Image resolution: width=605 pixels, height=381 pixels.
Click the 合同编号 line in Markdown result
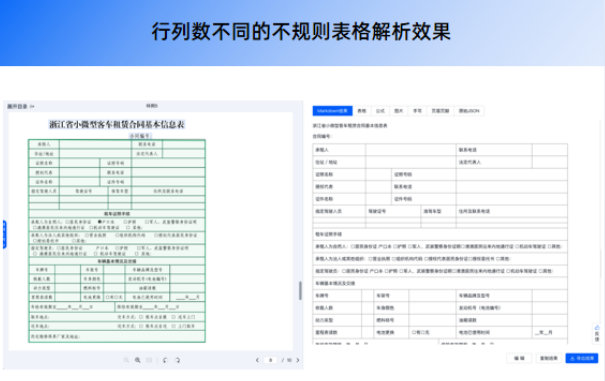click(322, 136)
